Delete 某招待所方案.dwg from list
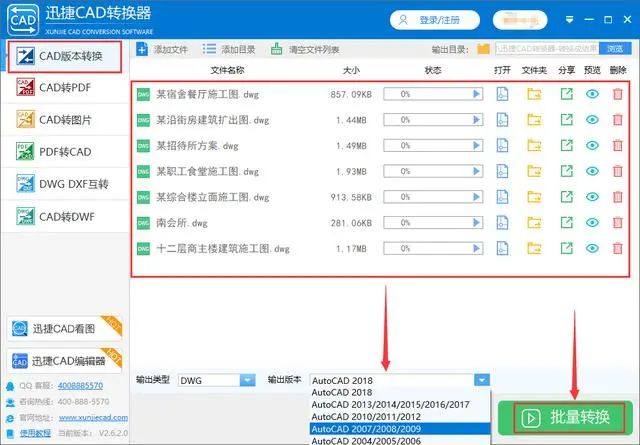The width and height of the screenshot is (640, 445). (618, 145)
